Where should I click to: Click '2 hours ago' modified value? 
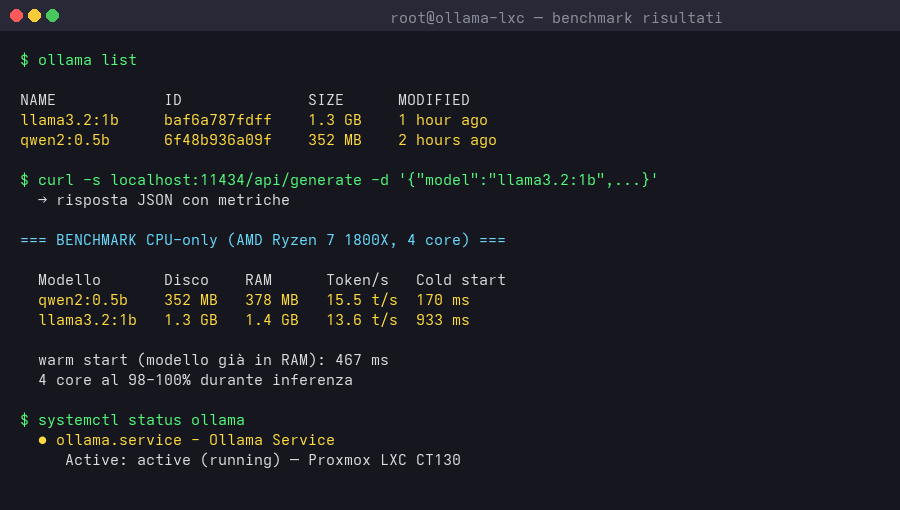point(447,140)
